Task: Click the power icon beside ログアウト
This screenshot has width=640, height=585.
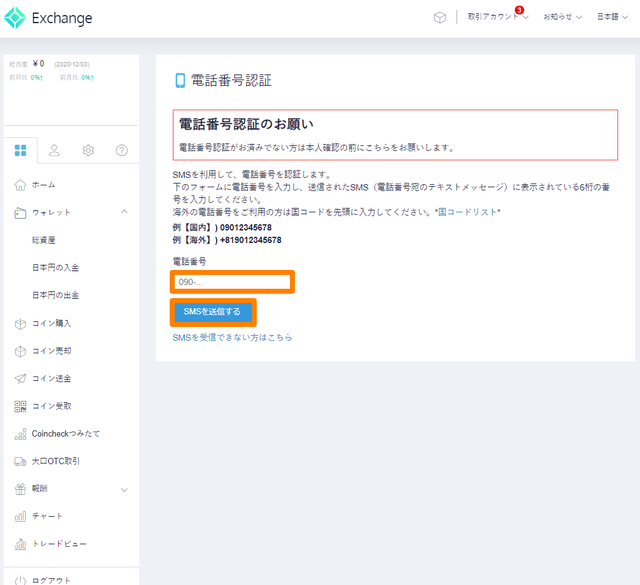Action: pos(20,580)
